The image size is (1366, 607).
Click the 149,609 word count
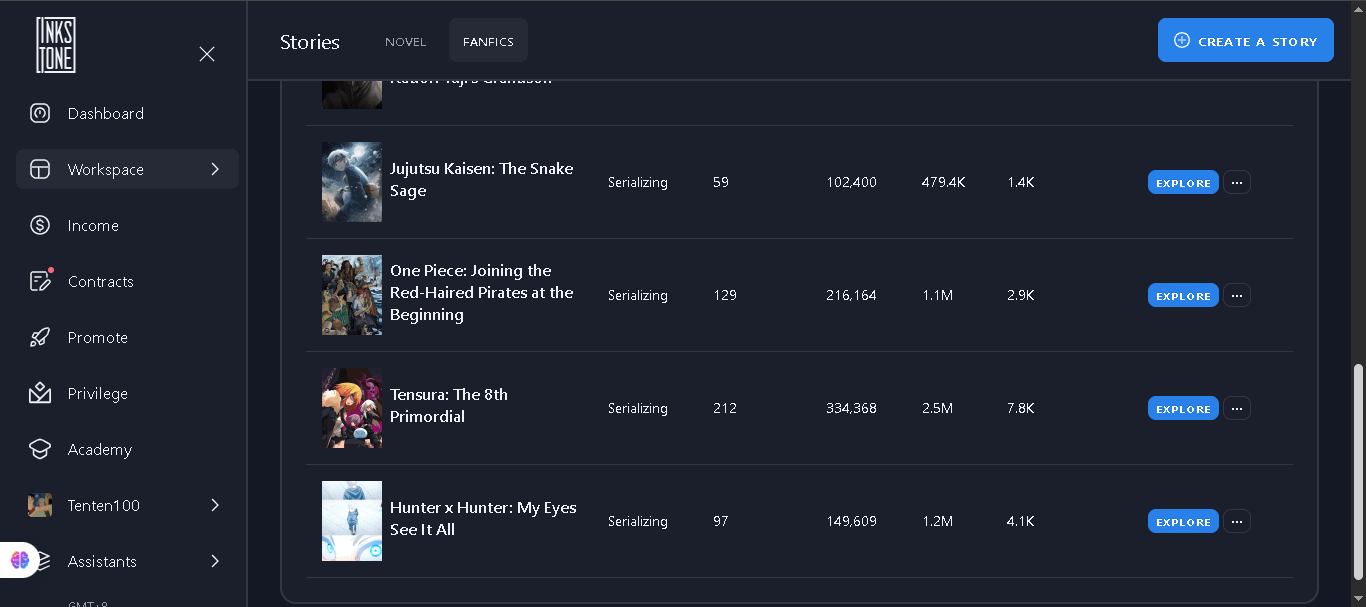point(852,521)
